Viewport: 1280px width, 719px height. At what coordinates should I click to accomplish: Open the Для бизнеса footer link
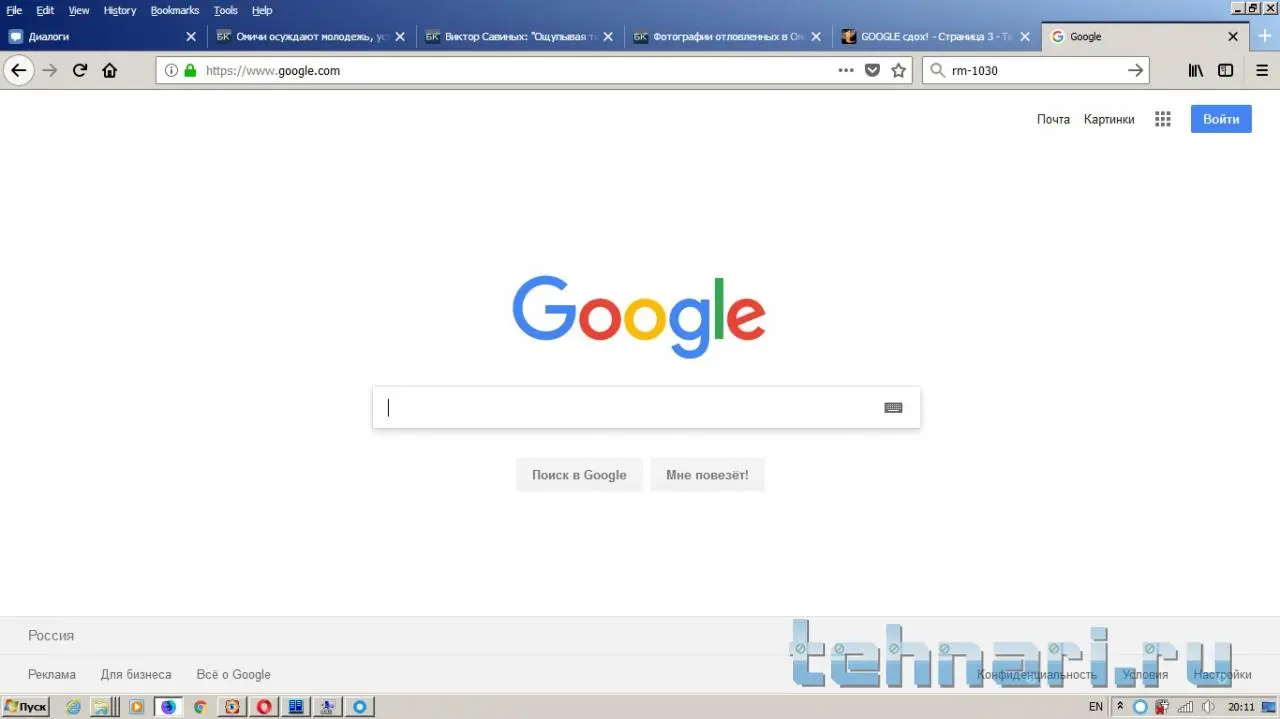point(136,674)
